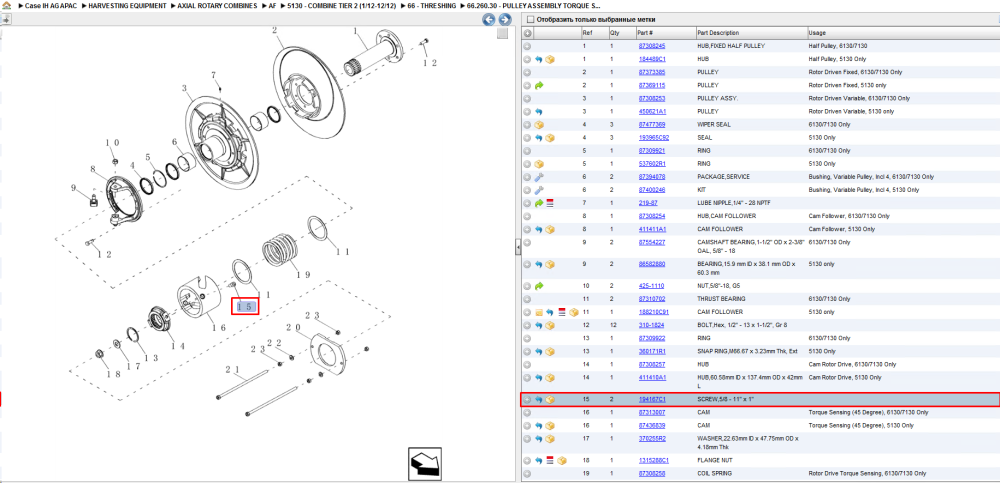Click the green arrow for NUT 425-1110
The width and height of the screenshot is (1000, 483).
539,286
